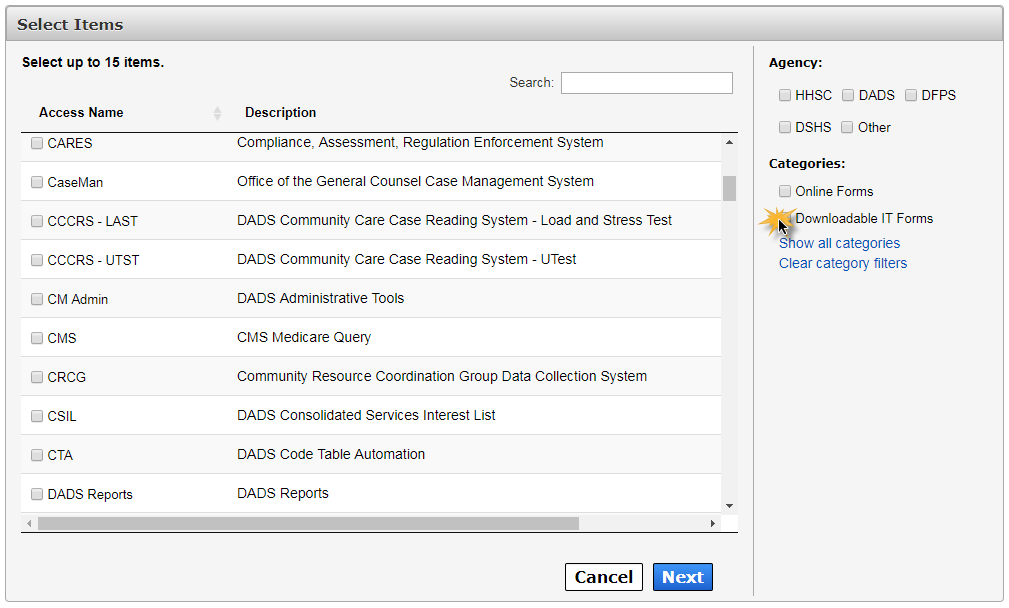
Task: Click the Description column header
Action: pos(281,113)
